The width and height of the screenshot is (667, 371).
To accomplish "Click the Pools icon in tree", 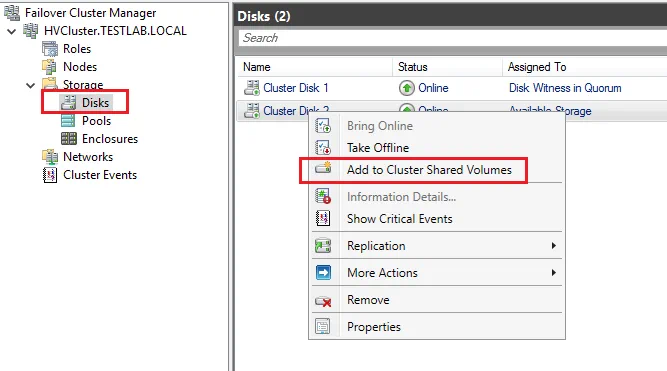I will click(68, 121).
